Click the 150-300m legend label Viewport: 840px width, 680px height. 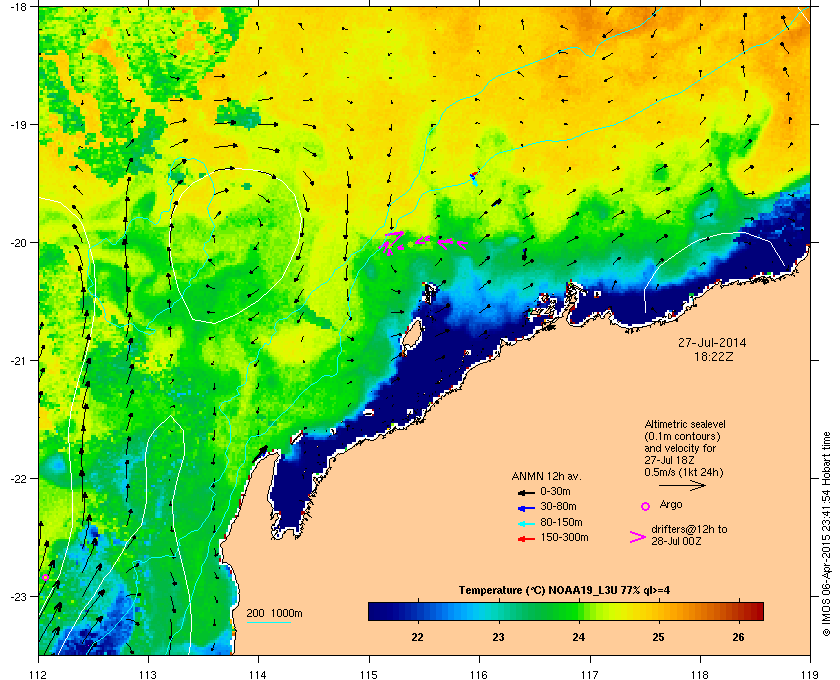pos(564,537)
